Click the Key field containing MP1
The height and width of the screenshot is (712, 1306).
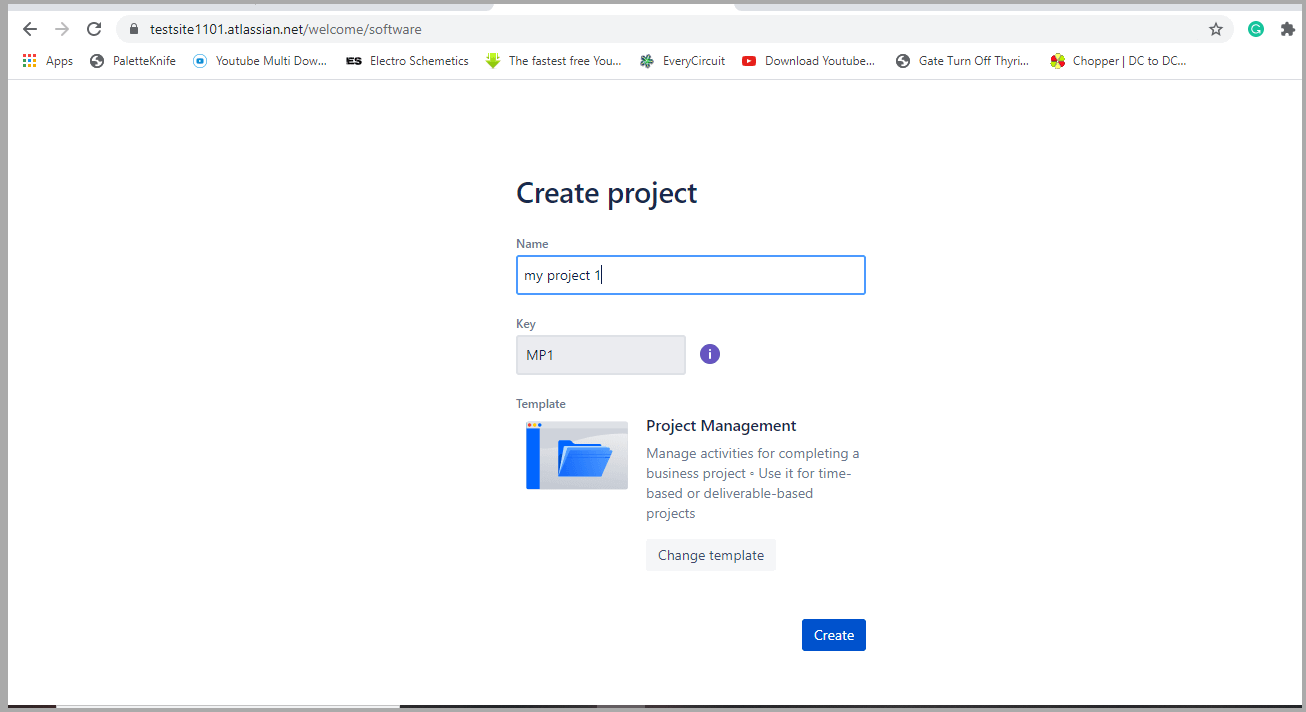click(x=601, y=355)
